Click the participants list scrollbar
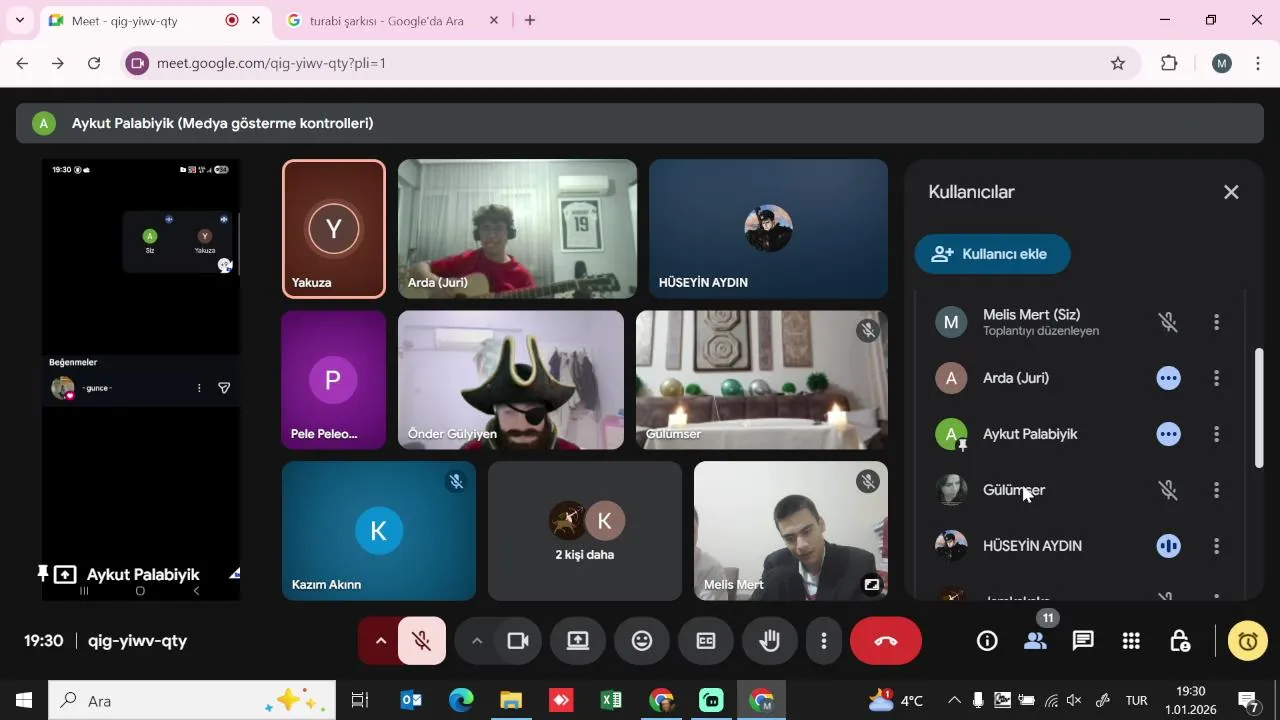 [1259, 407]
